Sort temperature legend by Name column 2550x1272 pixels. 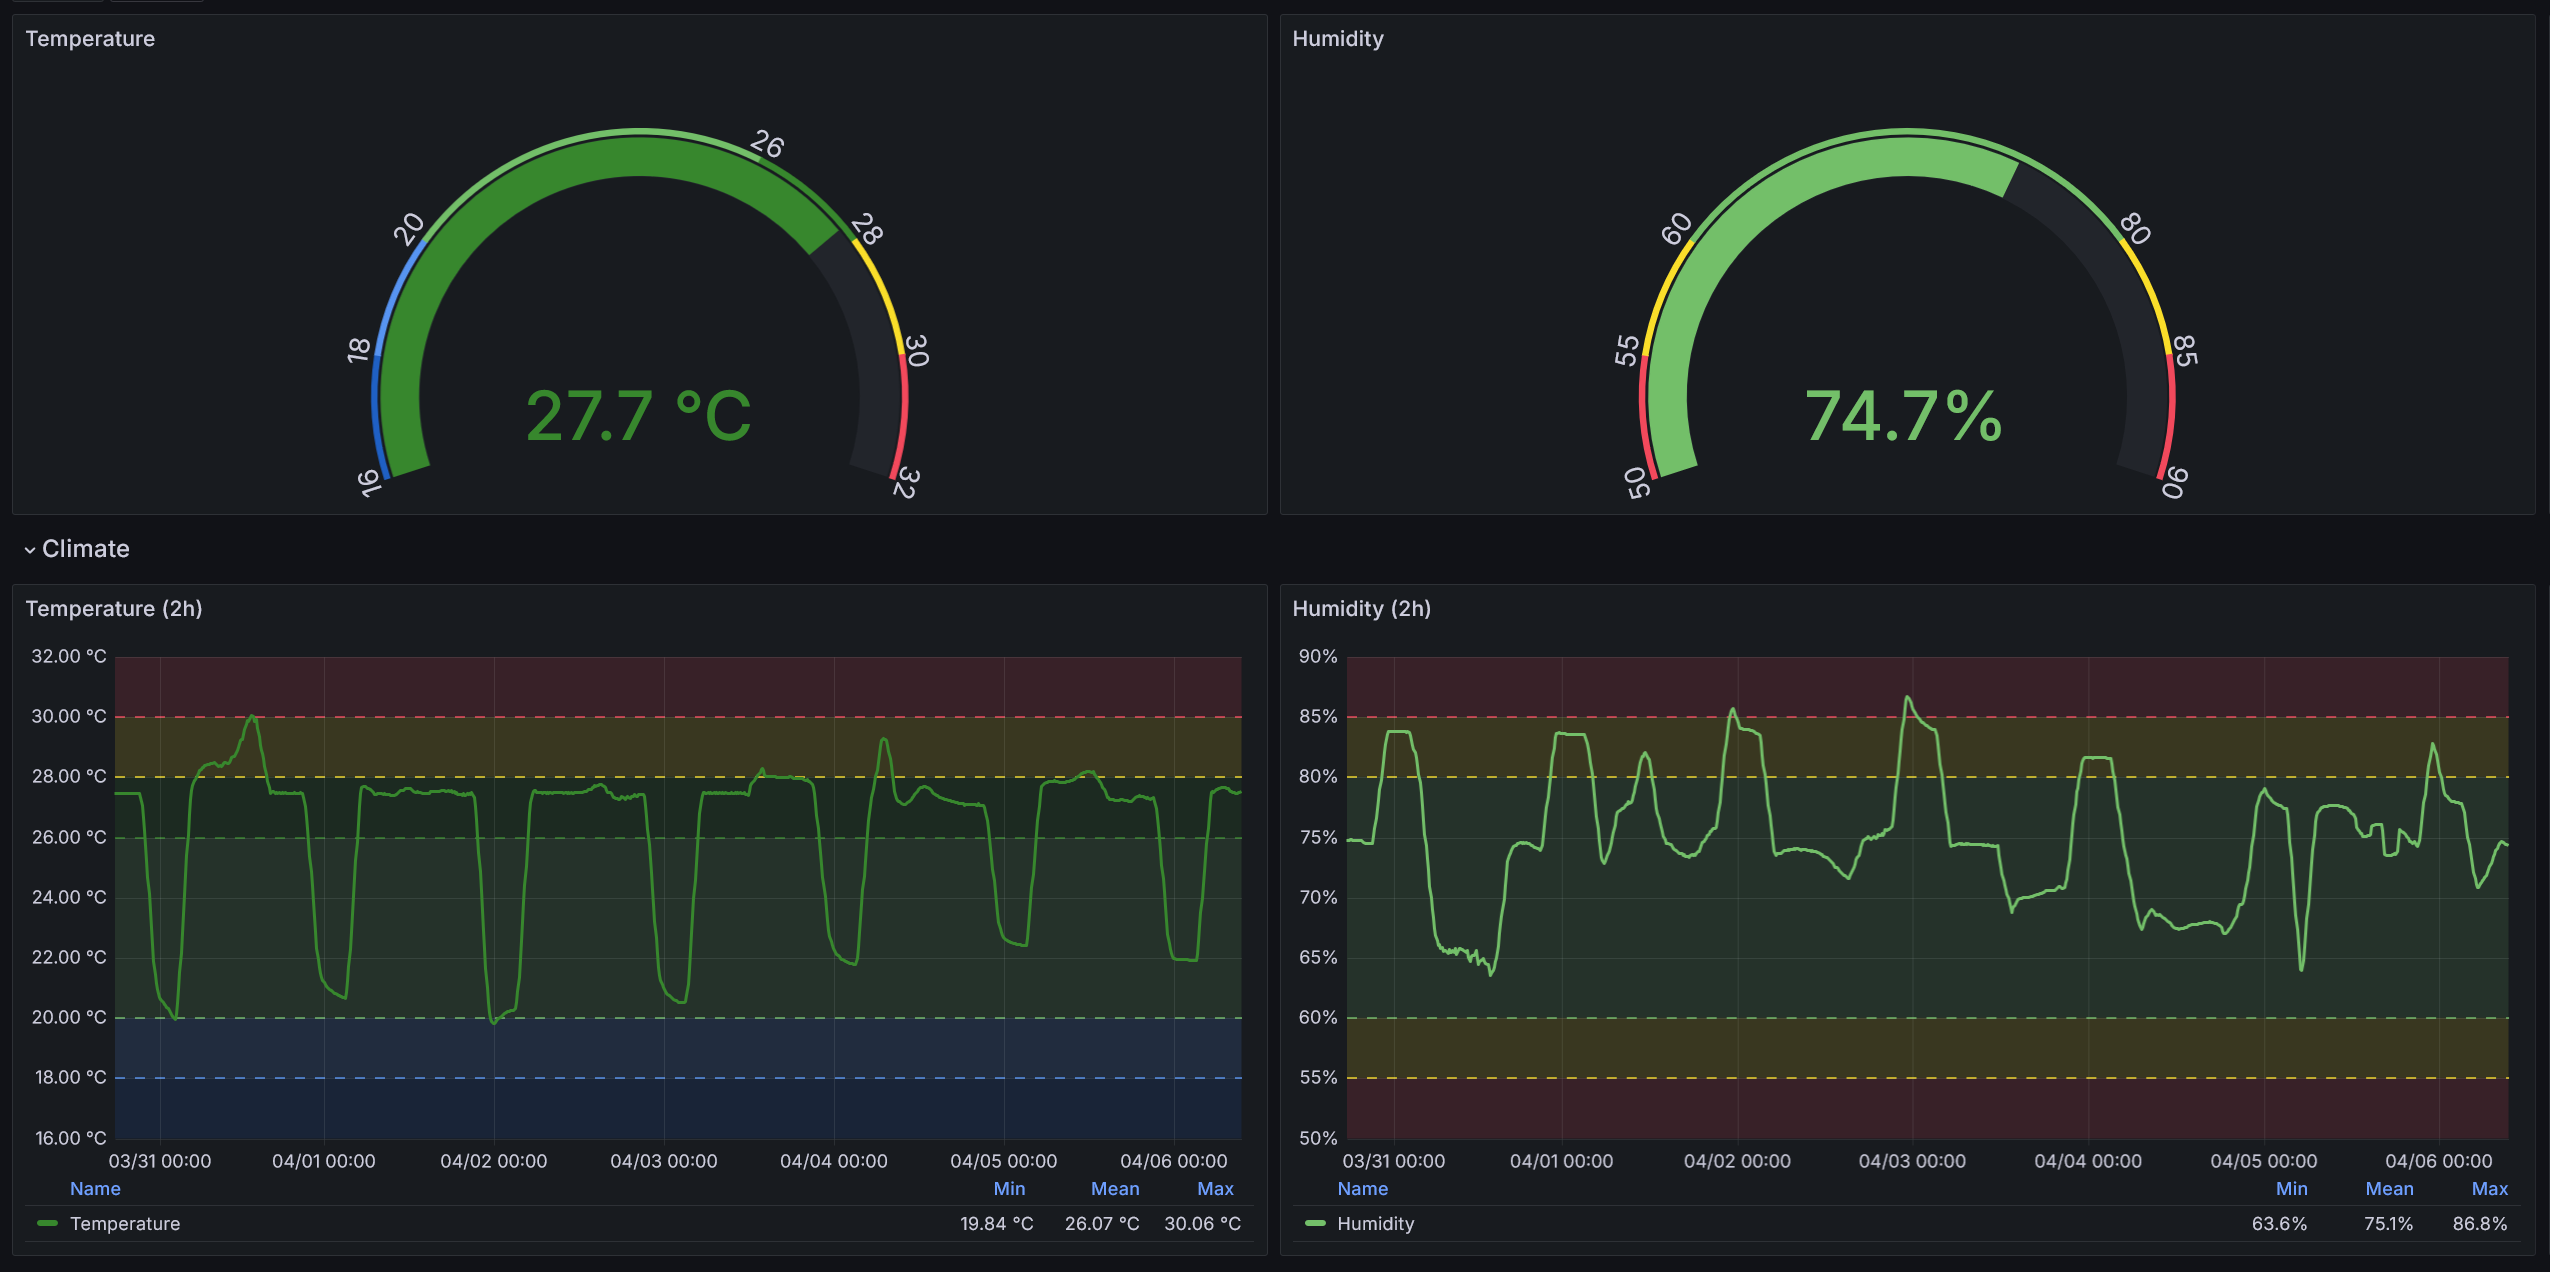point(95,1189)
